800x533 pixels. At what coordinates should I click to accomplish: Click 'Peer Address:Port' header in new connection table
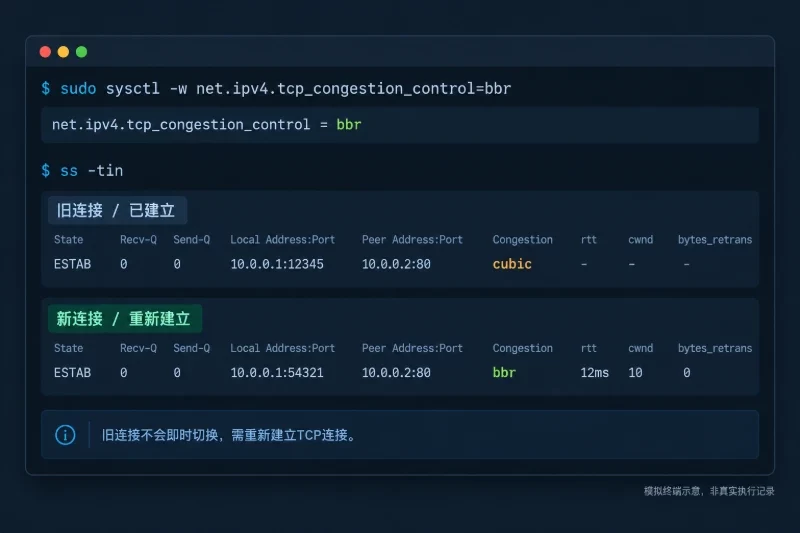[x=412, y=348]
